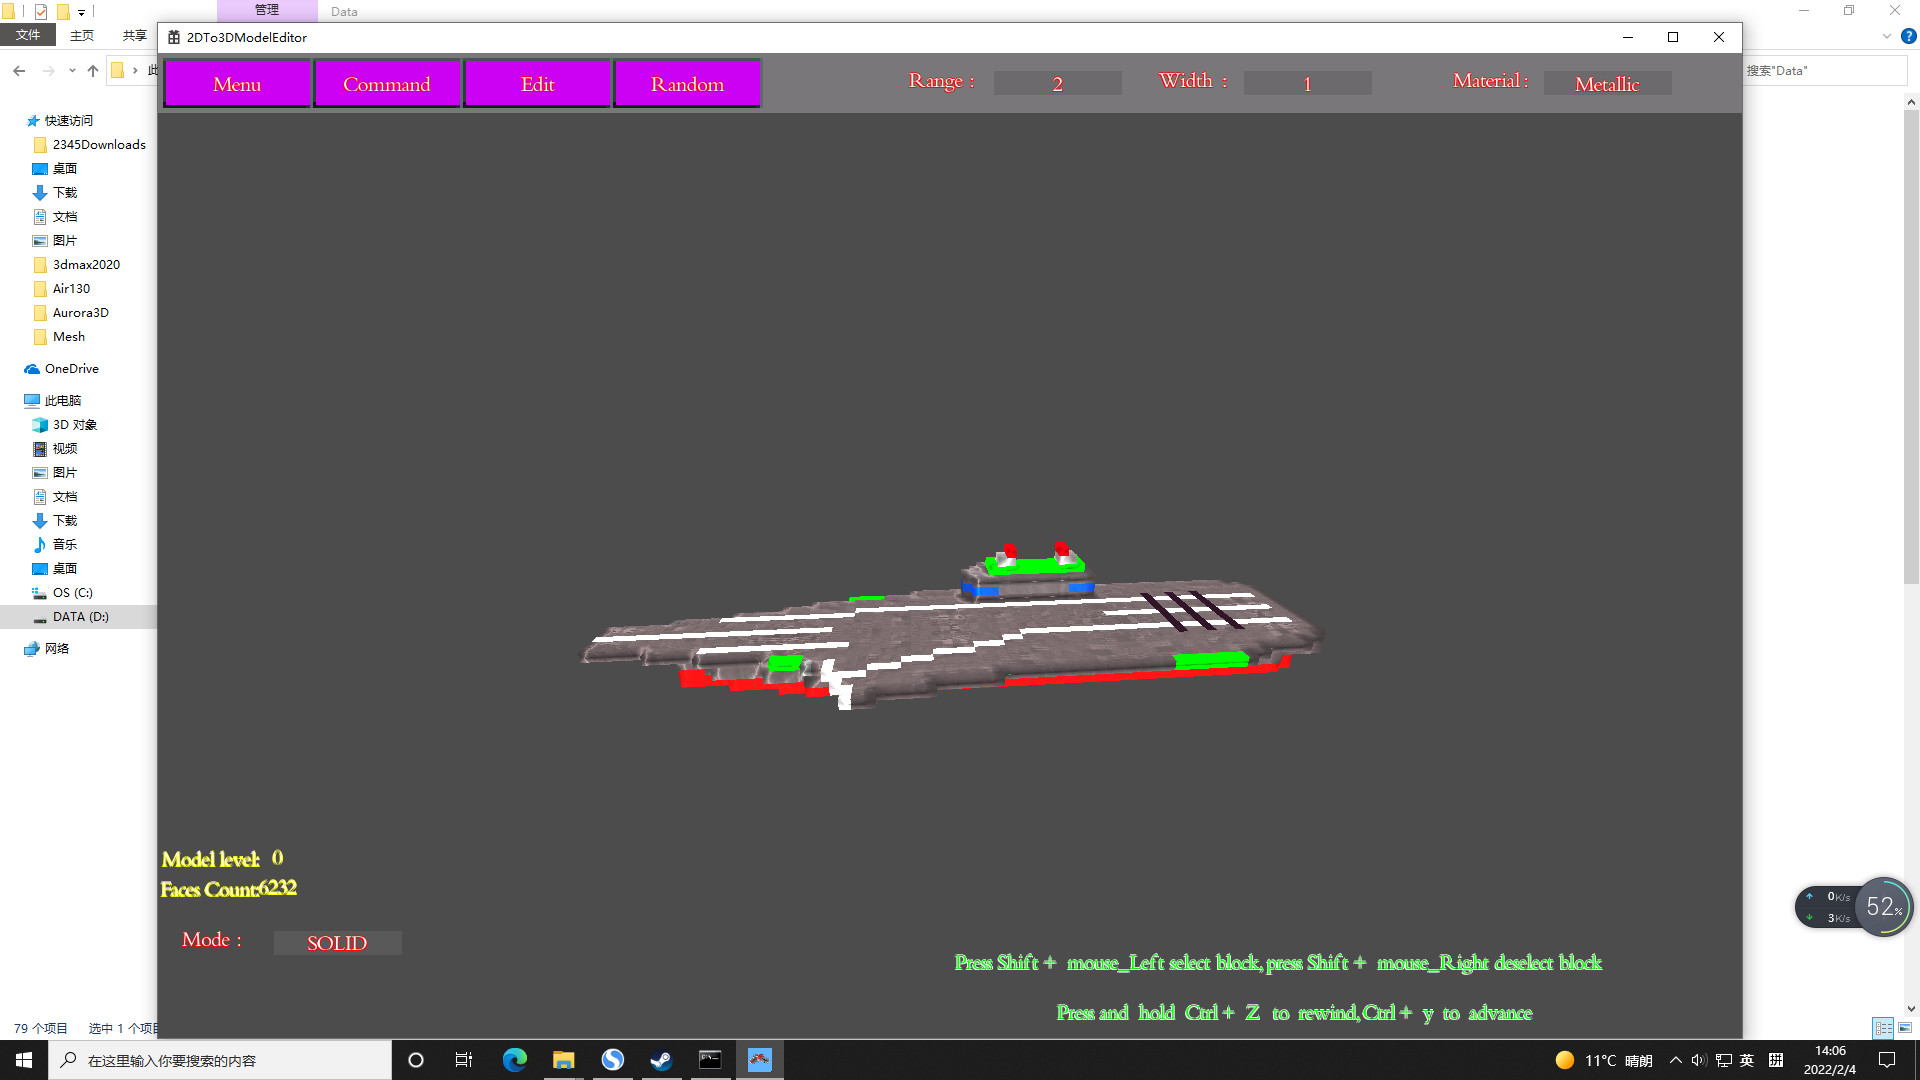
Task: Open the quick access toolbar customize dropdown
Action: 81,12
